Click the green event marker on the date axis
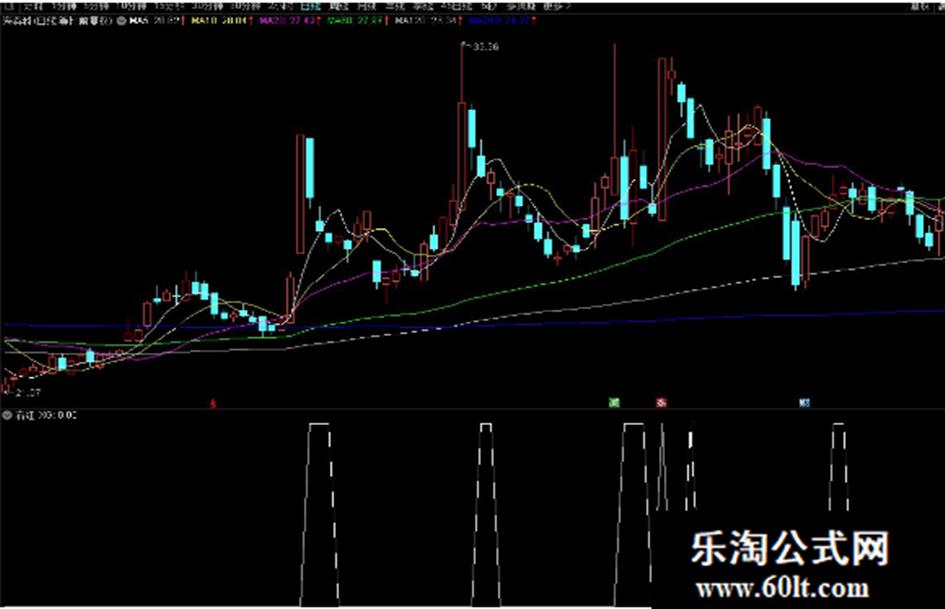The height and width of the screenshot is (609, 945). coord(614,402)
